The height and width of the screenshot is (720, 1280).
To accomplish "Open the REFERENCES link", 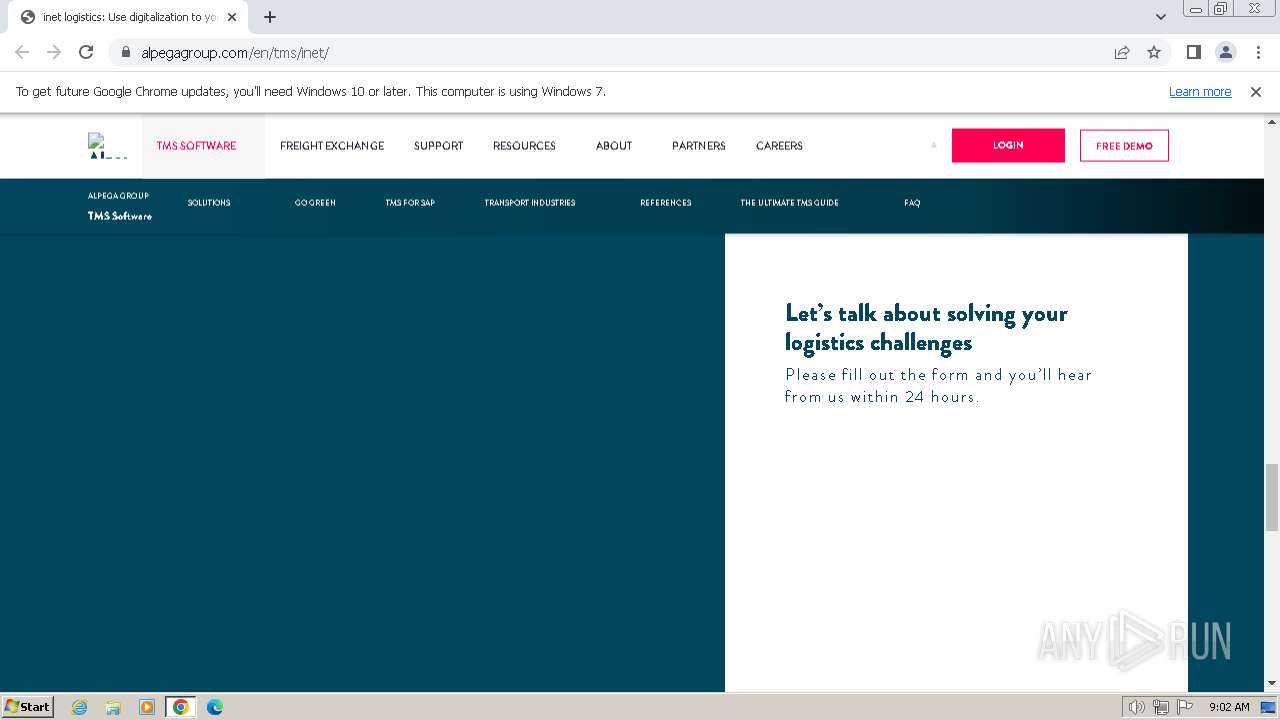I will click(x=666, y=203).
